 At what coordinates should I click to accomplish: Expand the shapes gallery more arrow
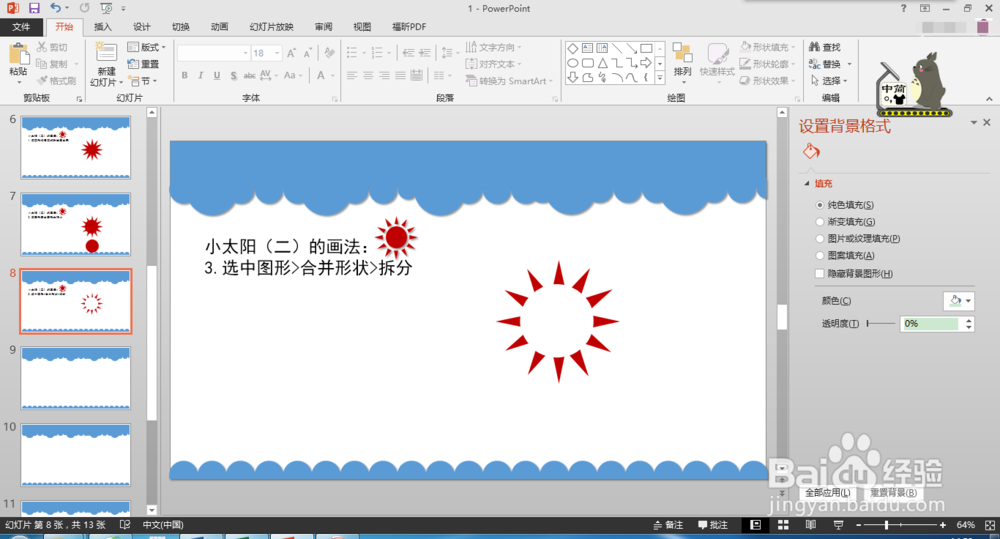(659, 78)
